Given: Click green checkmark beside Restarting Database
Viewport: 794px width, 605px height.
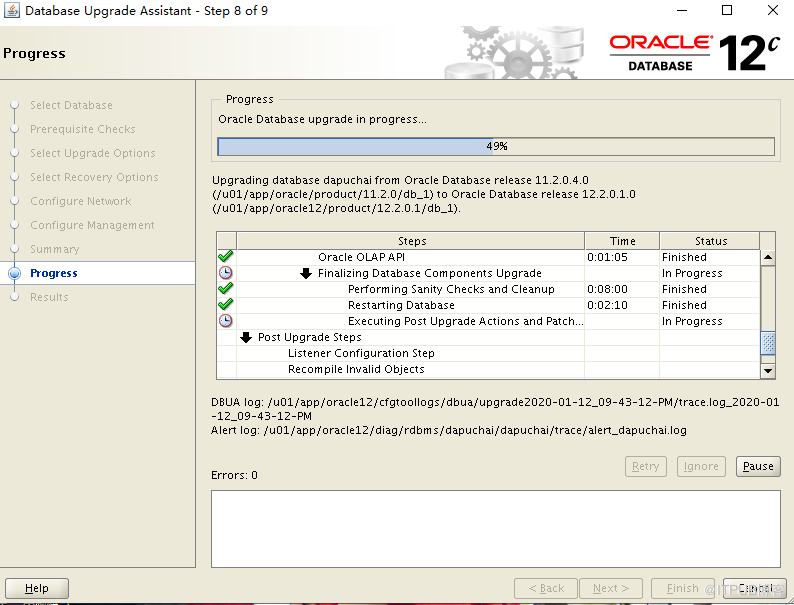Looking at the screenshot, I should tap(226, 305).
